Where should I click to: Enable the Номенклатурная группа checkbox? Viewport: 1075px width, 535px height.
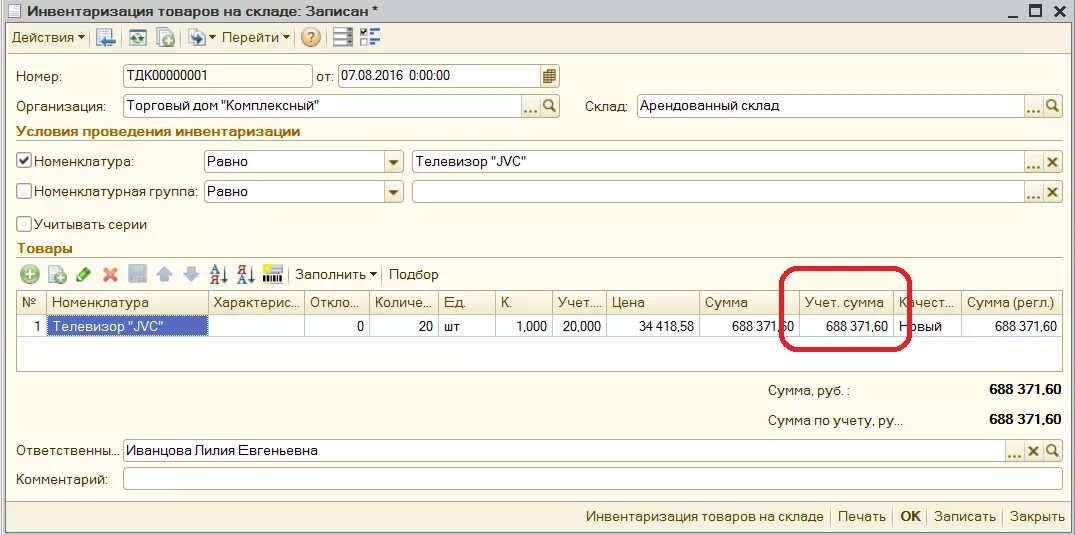tap(24, 191)
